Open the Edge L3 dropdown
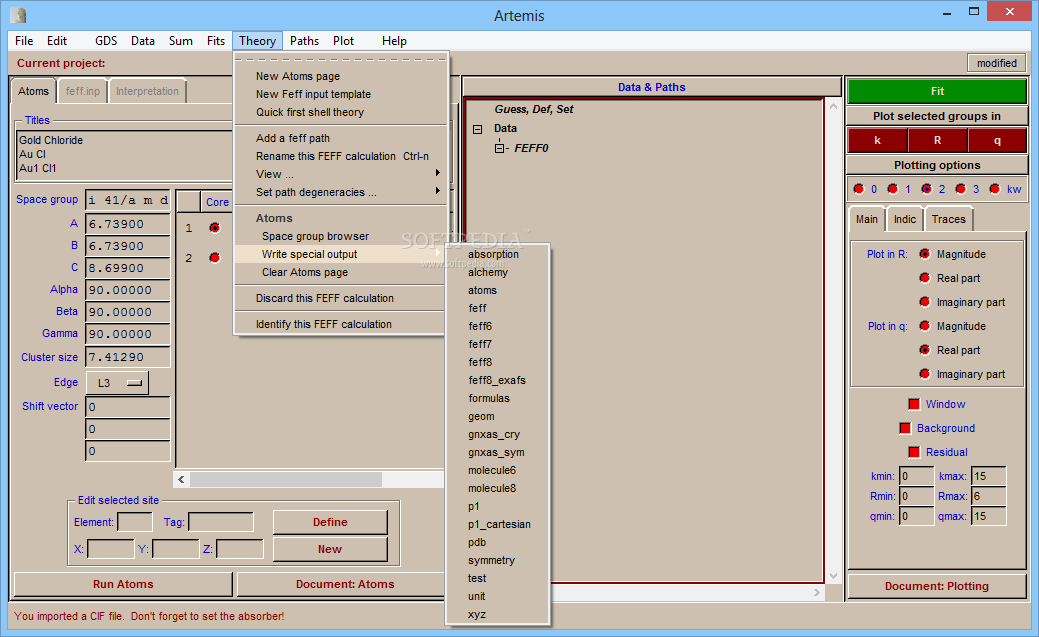This screenshot has width=1039, height=637. click(118, 383)
